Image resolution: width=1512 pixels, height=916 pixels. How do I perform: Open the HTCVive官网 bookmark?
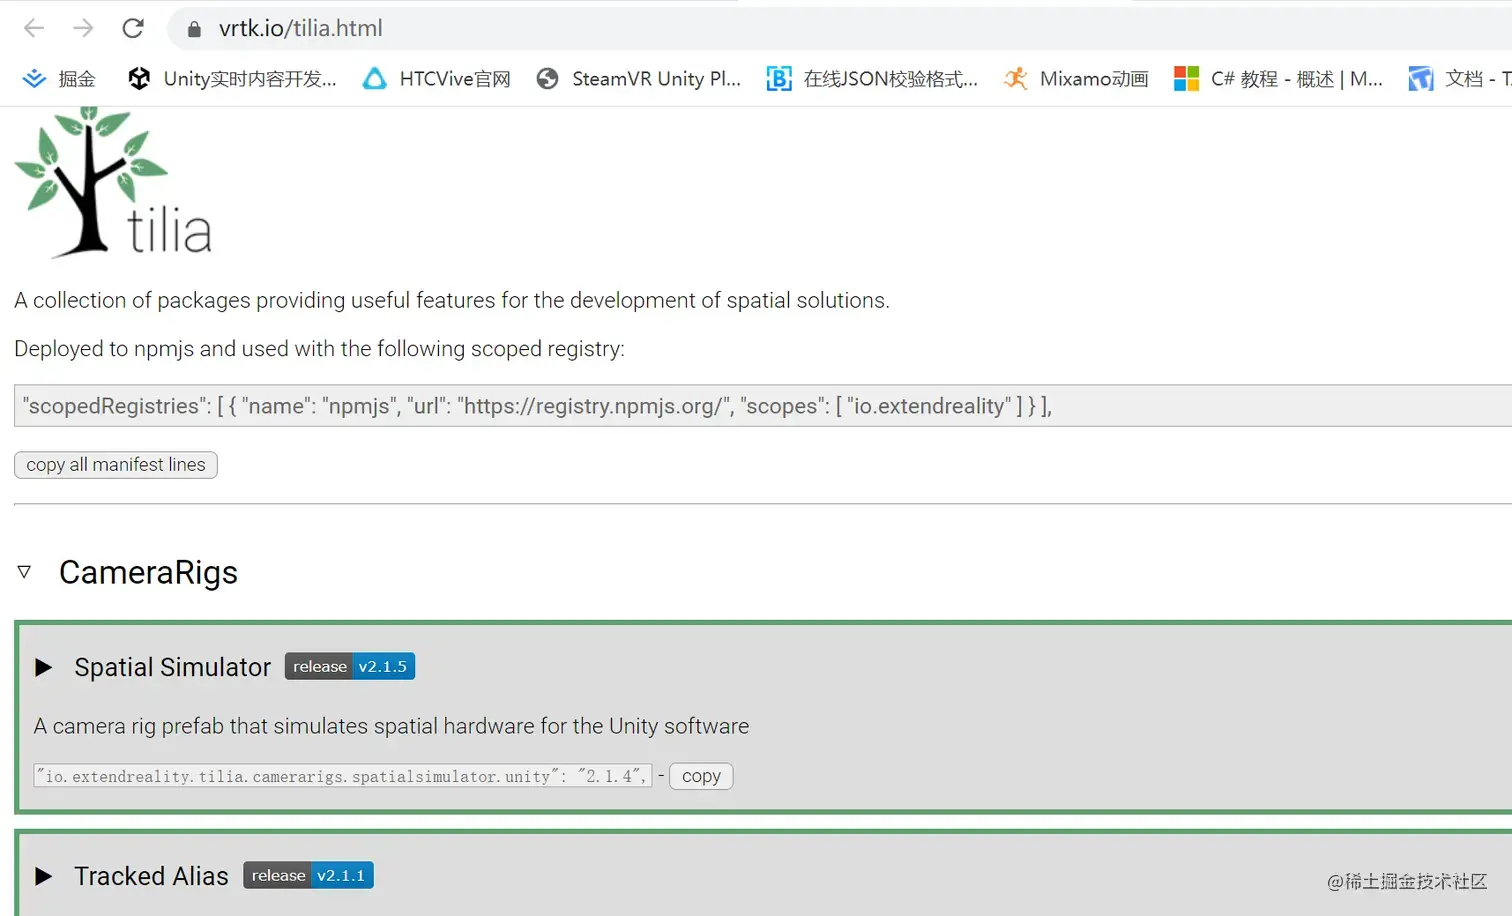(436, 79)
